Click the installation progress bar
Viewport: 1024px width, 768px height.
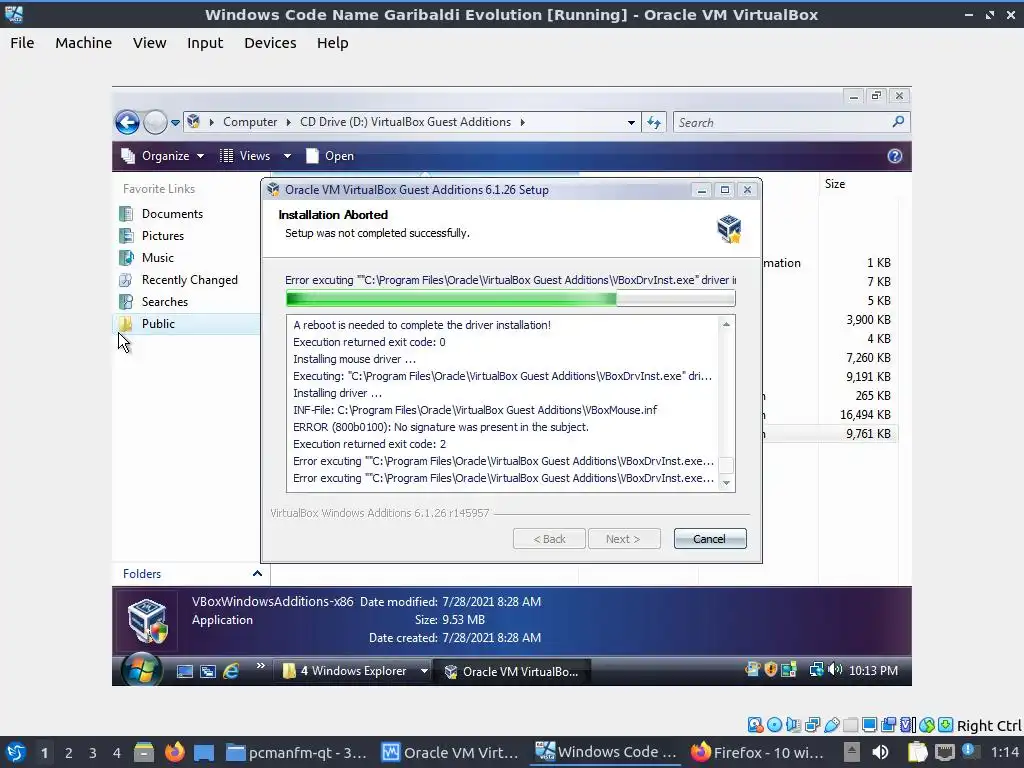point(511,299)
